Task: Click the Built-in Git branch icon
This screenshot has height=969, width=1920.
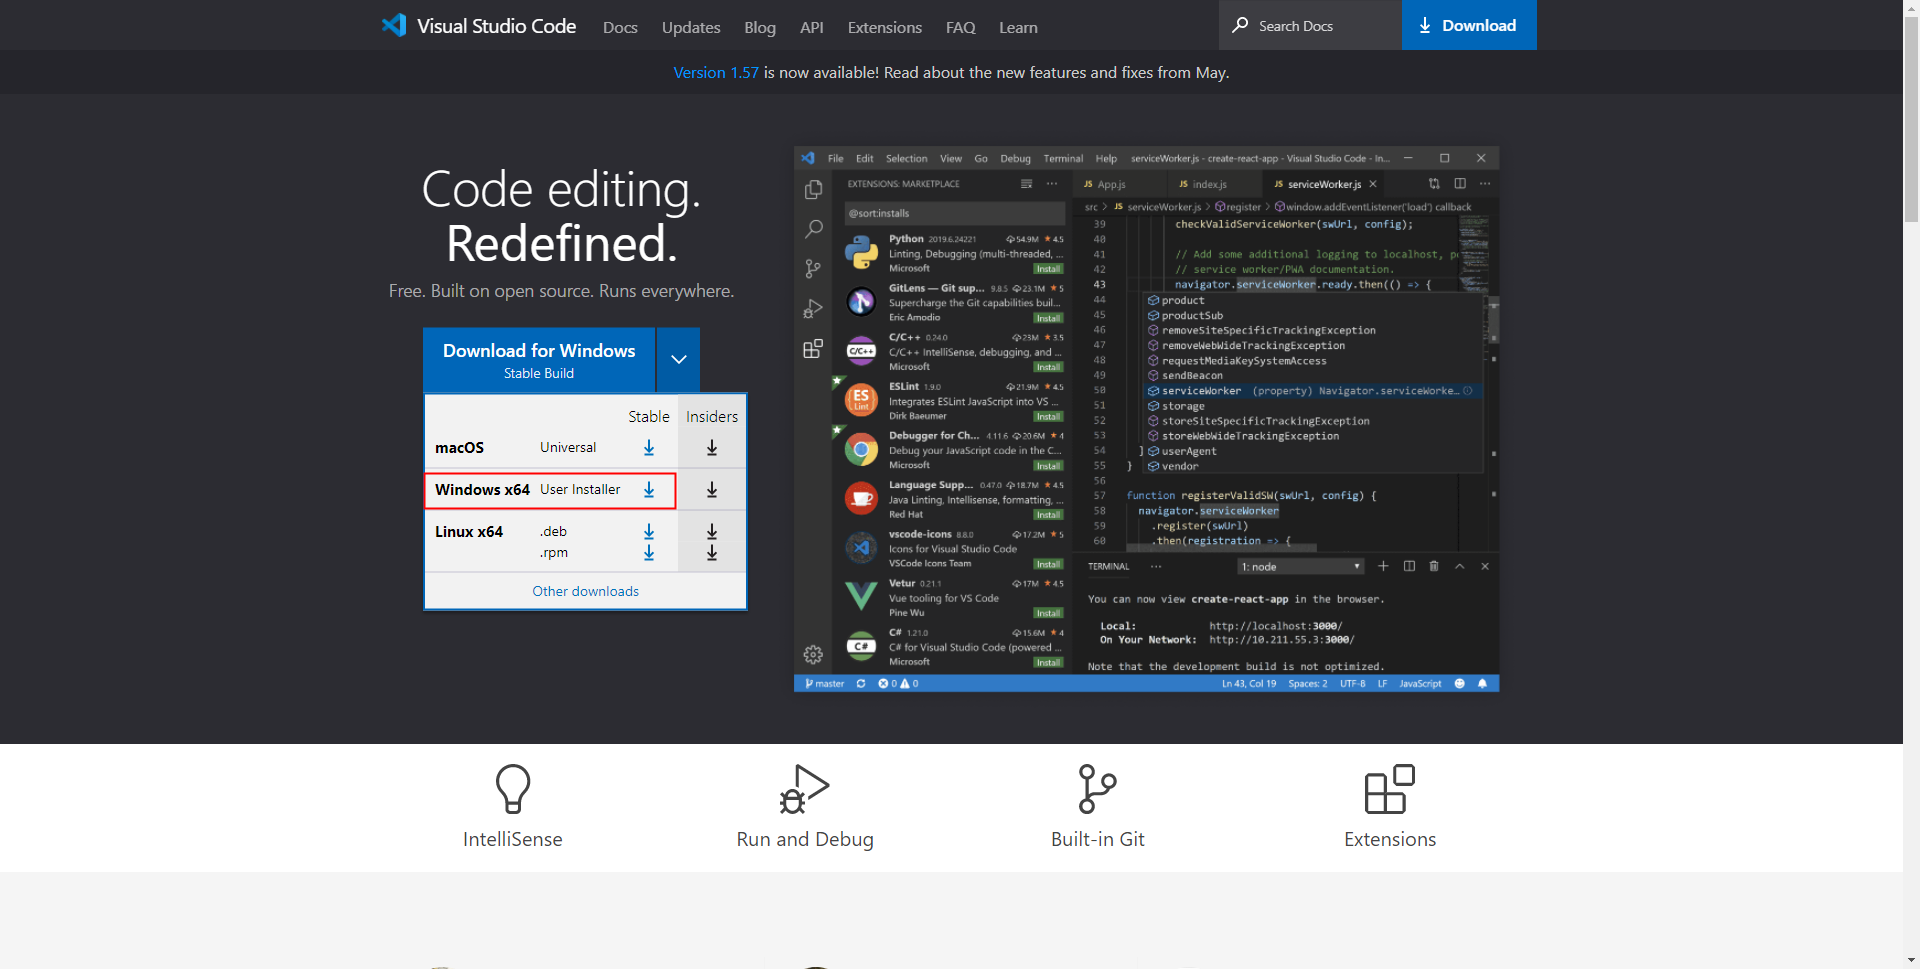Action: coord(1098,789)
